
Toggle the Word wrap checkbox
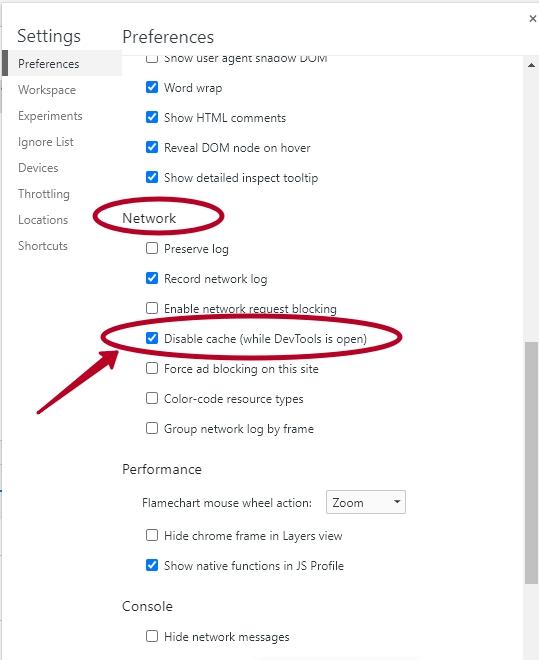click(152, 87)
